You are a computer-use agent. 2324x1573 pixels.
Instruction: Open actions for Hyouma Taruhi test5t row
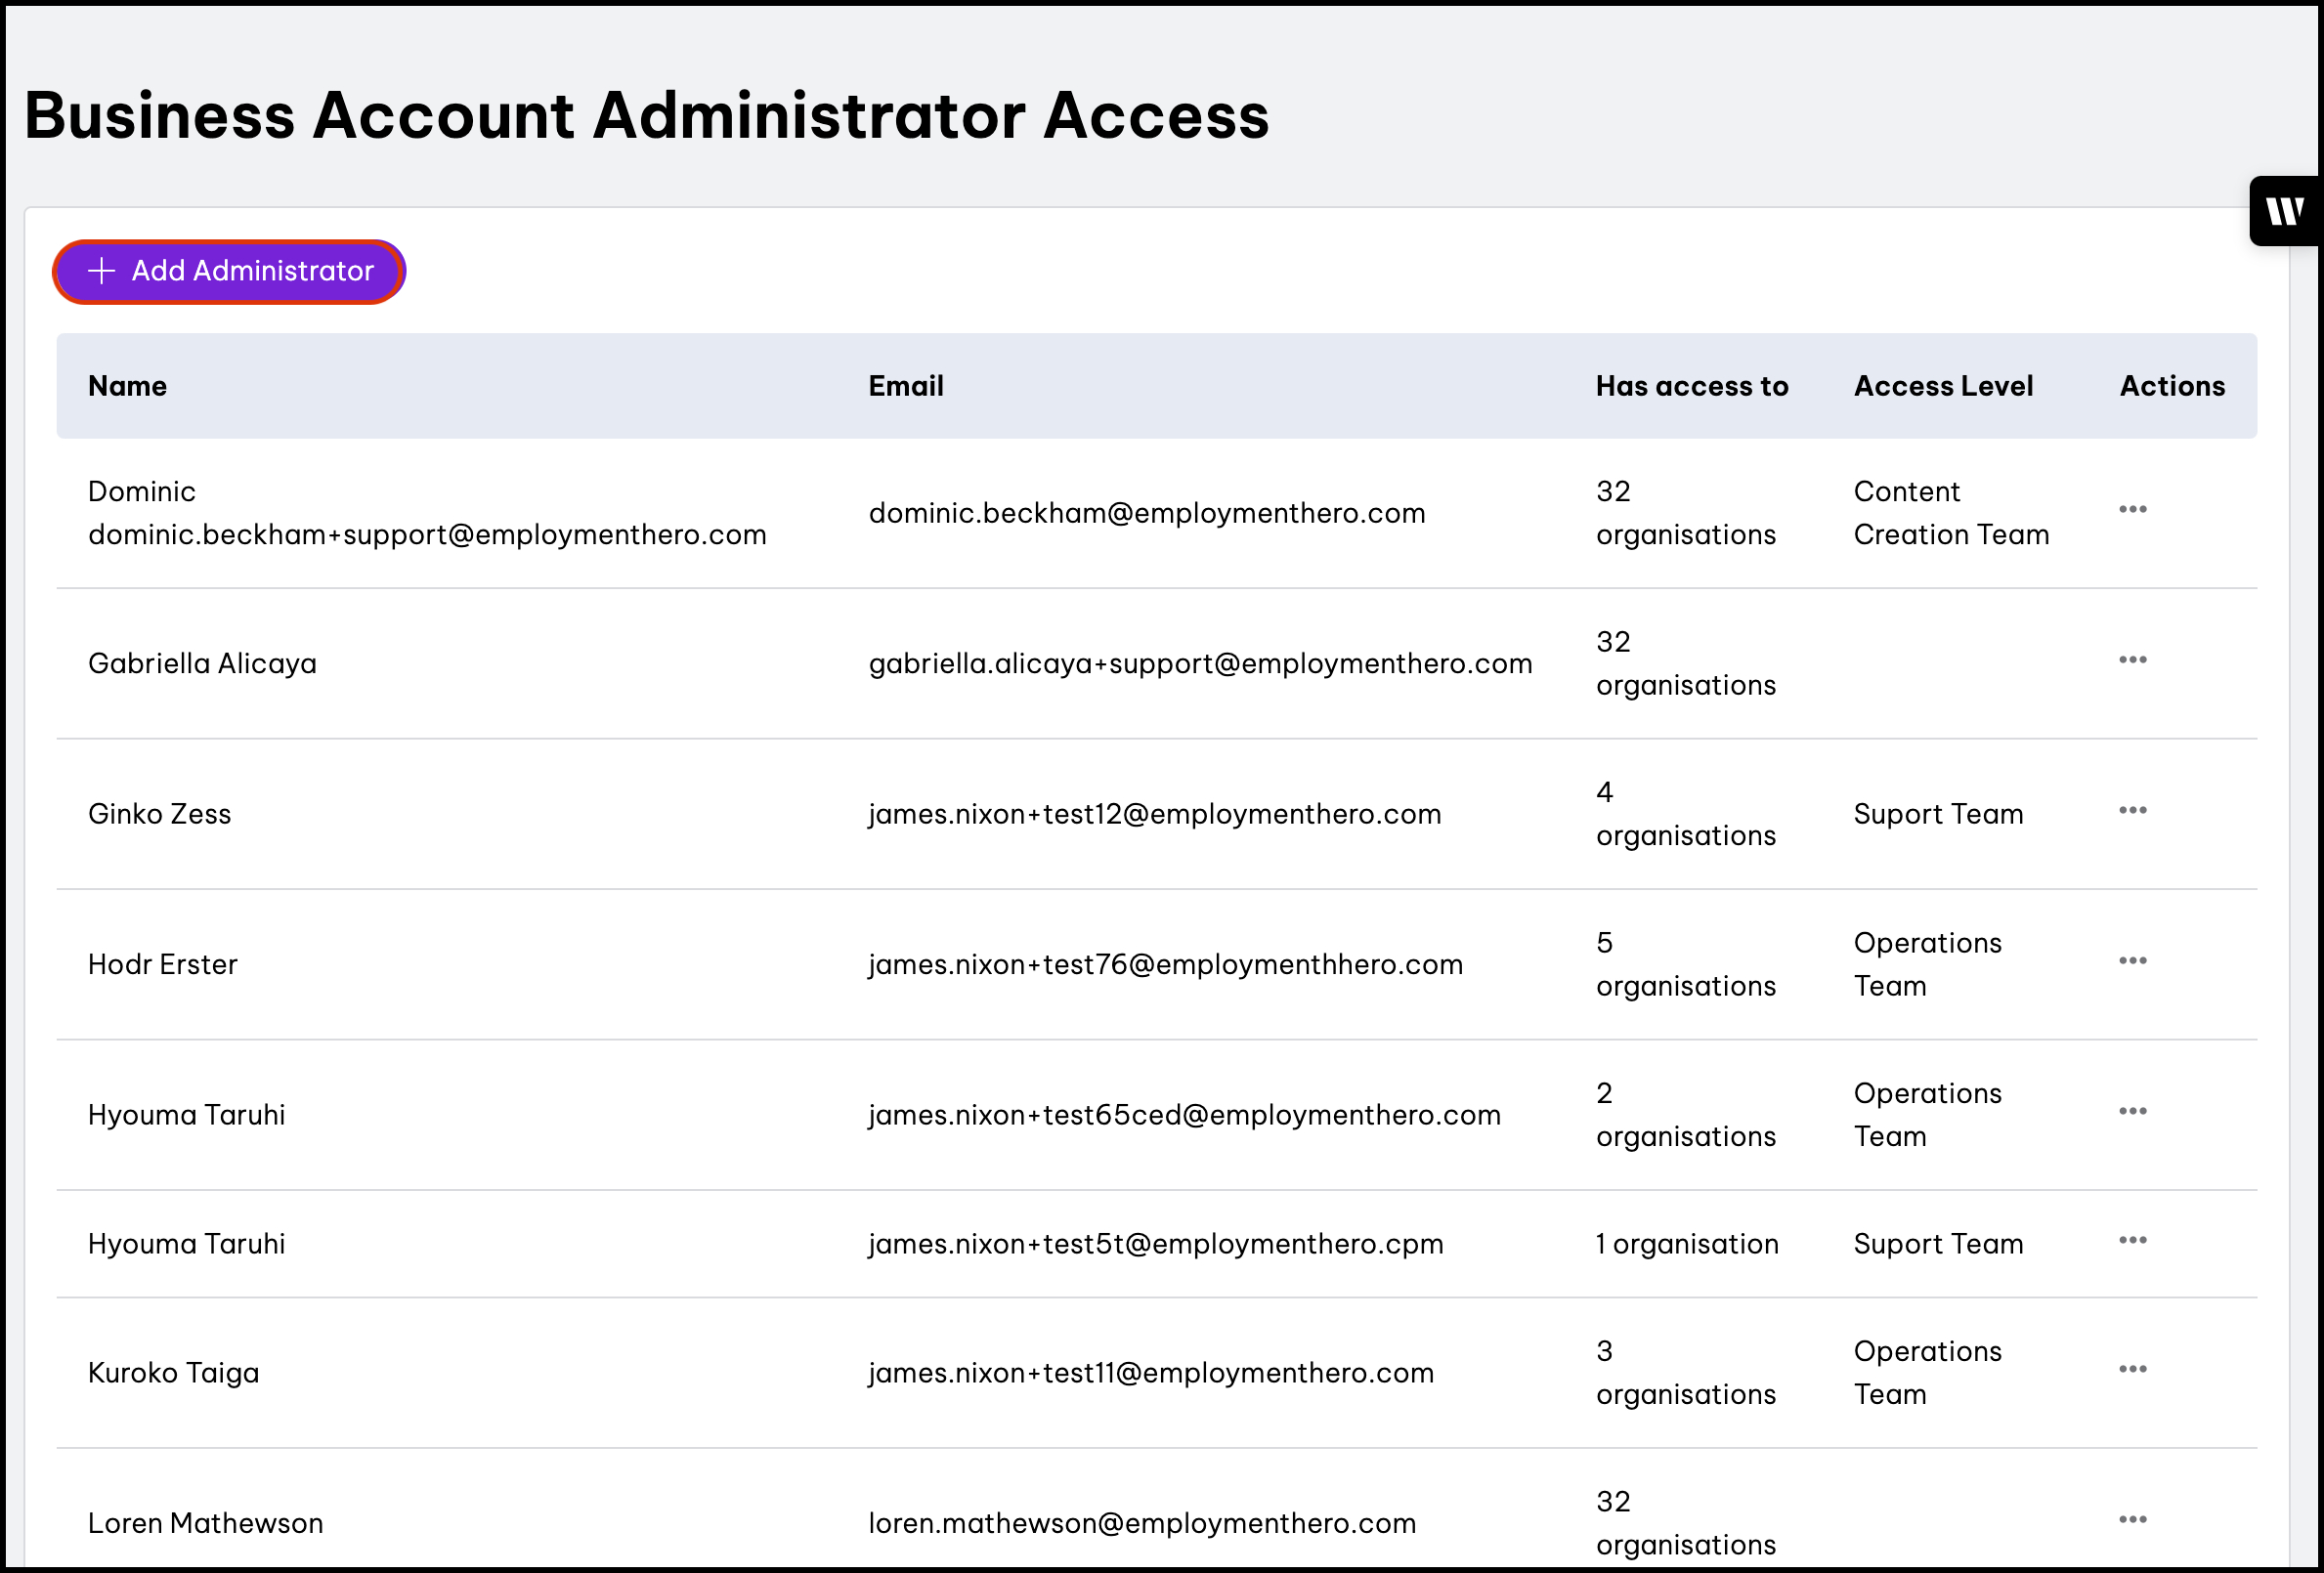pos(2132,1241)
